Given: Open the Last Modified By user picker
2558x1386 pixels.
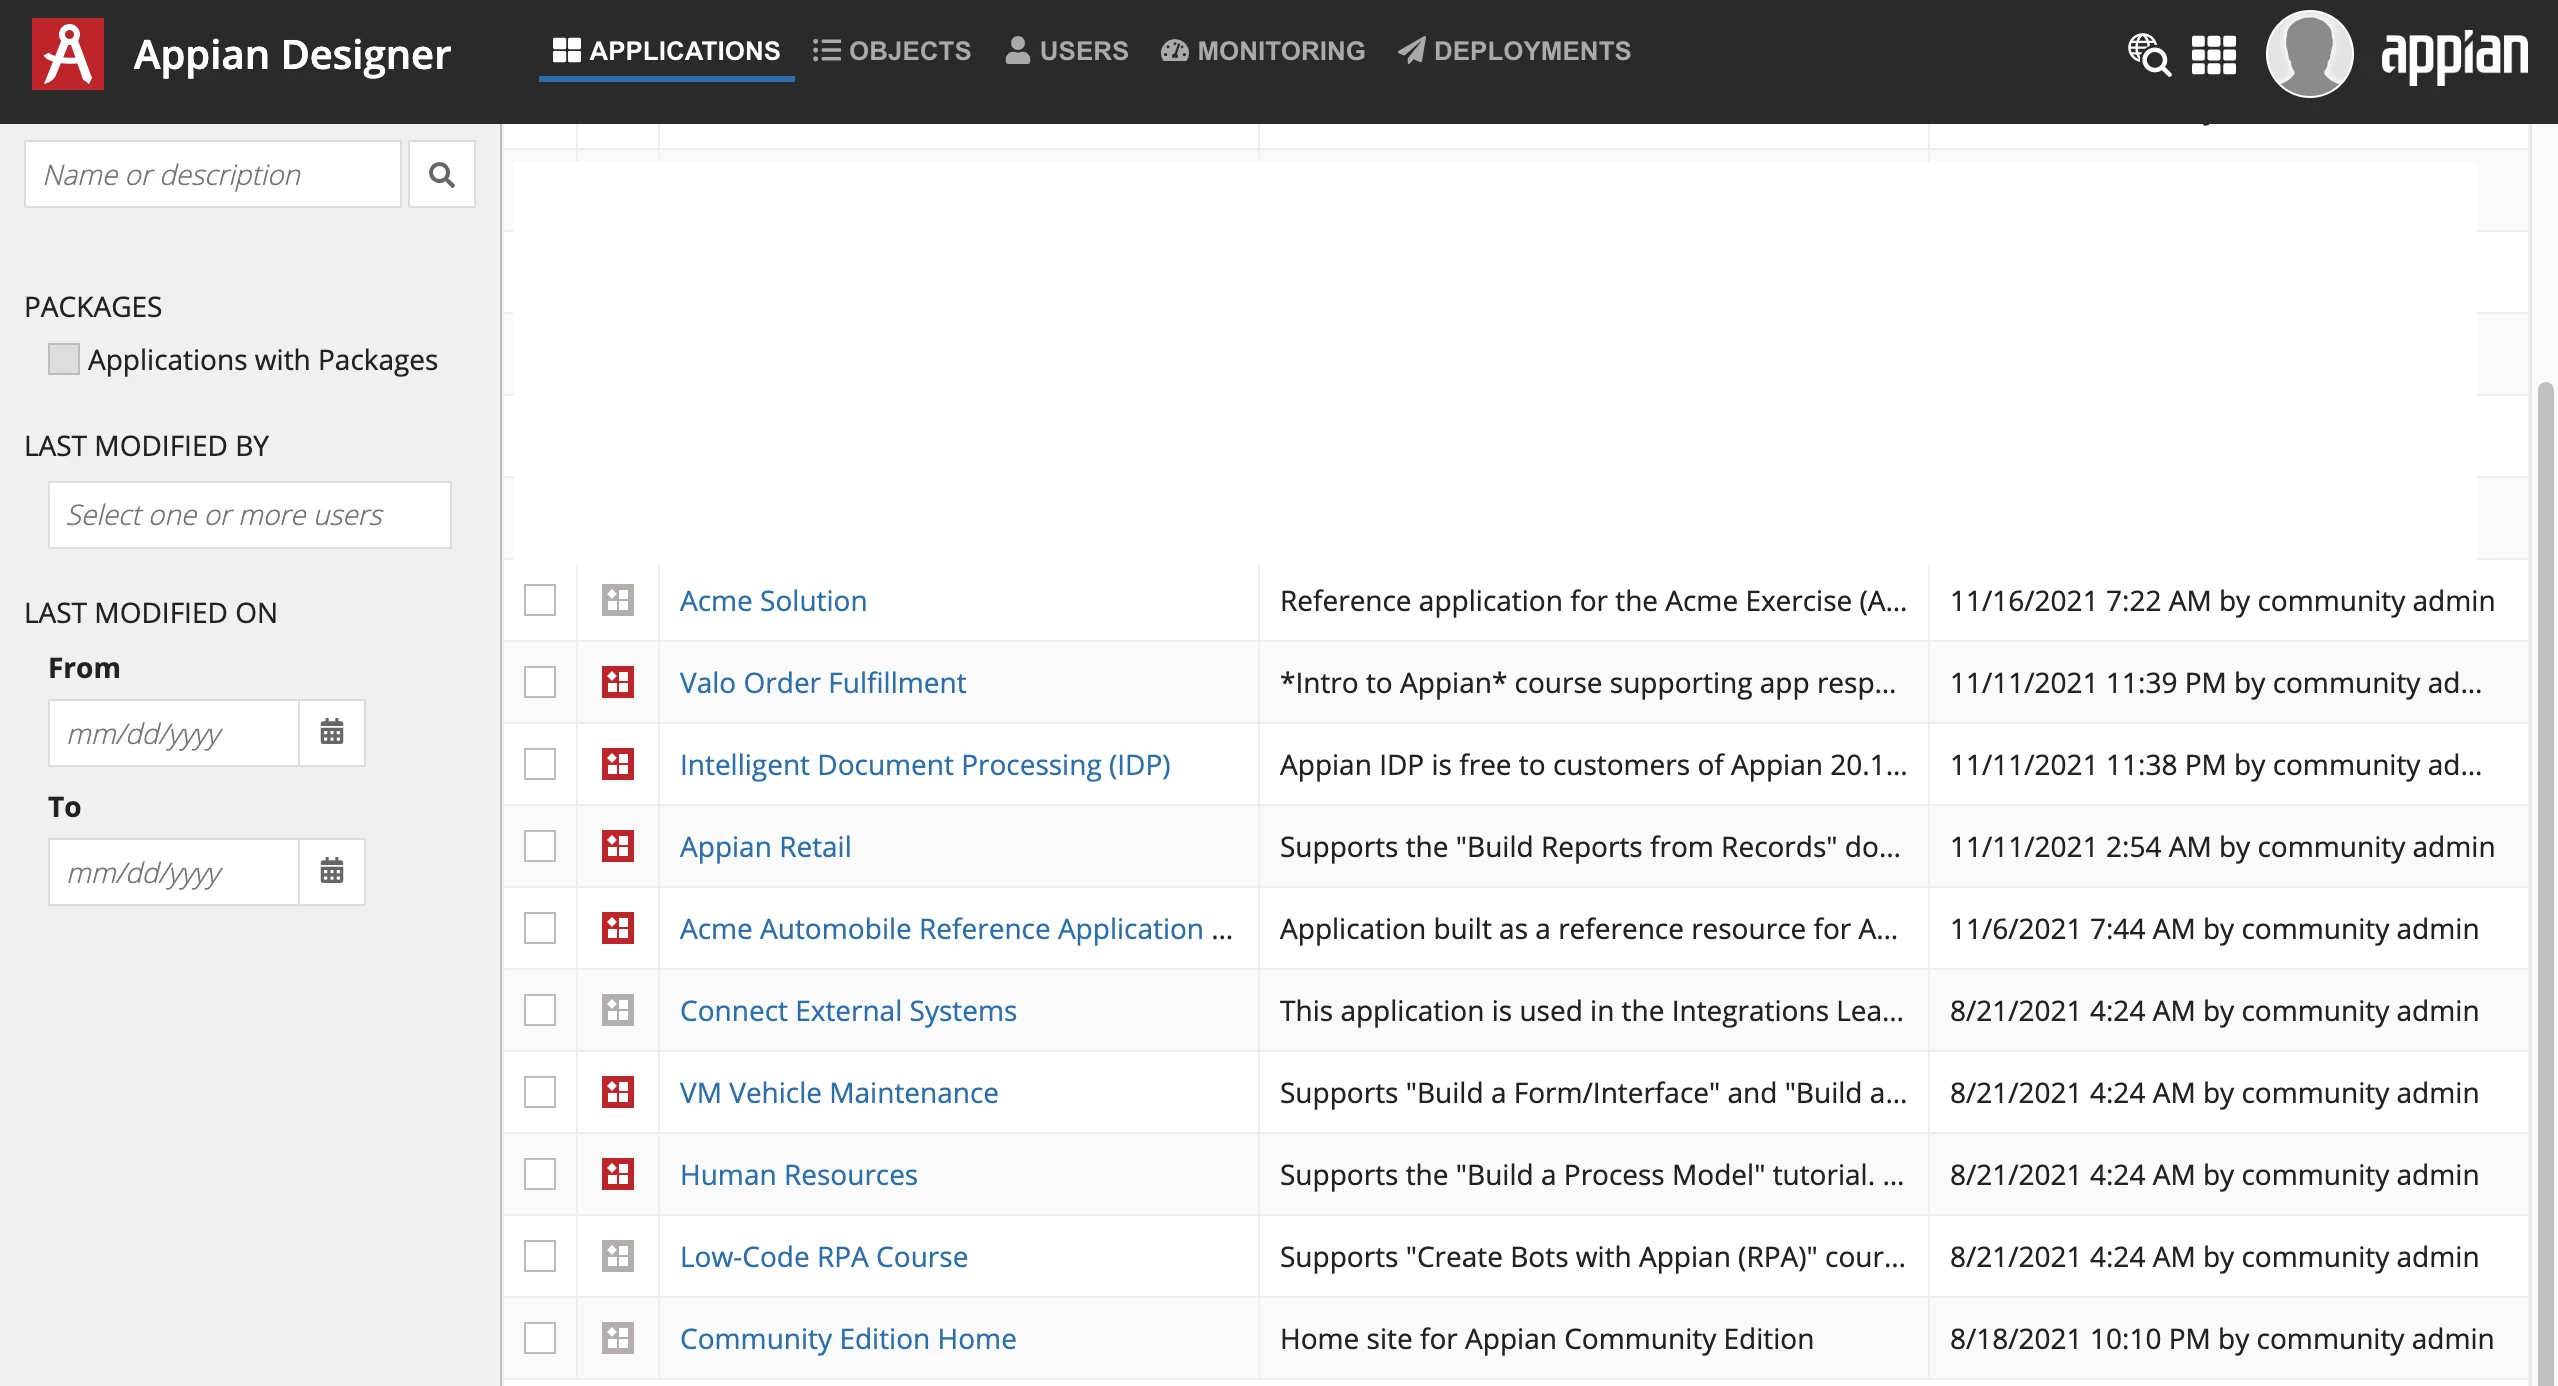Looking at the screenshot, I should [250, 515].
